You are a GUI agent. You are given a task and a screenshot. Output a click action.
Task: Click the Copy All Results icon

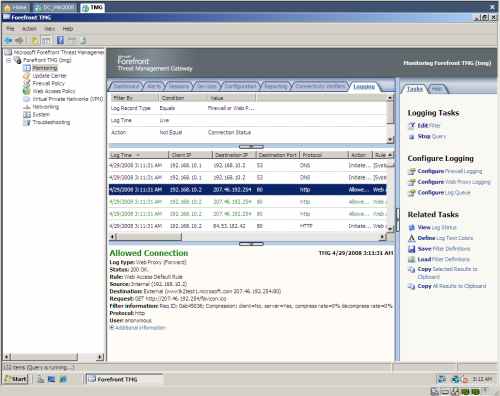tap(412, 286)
